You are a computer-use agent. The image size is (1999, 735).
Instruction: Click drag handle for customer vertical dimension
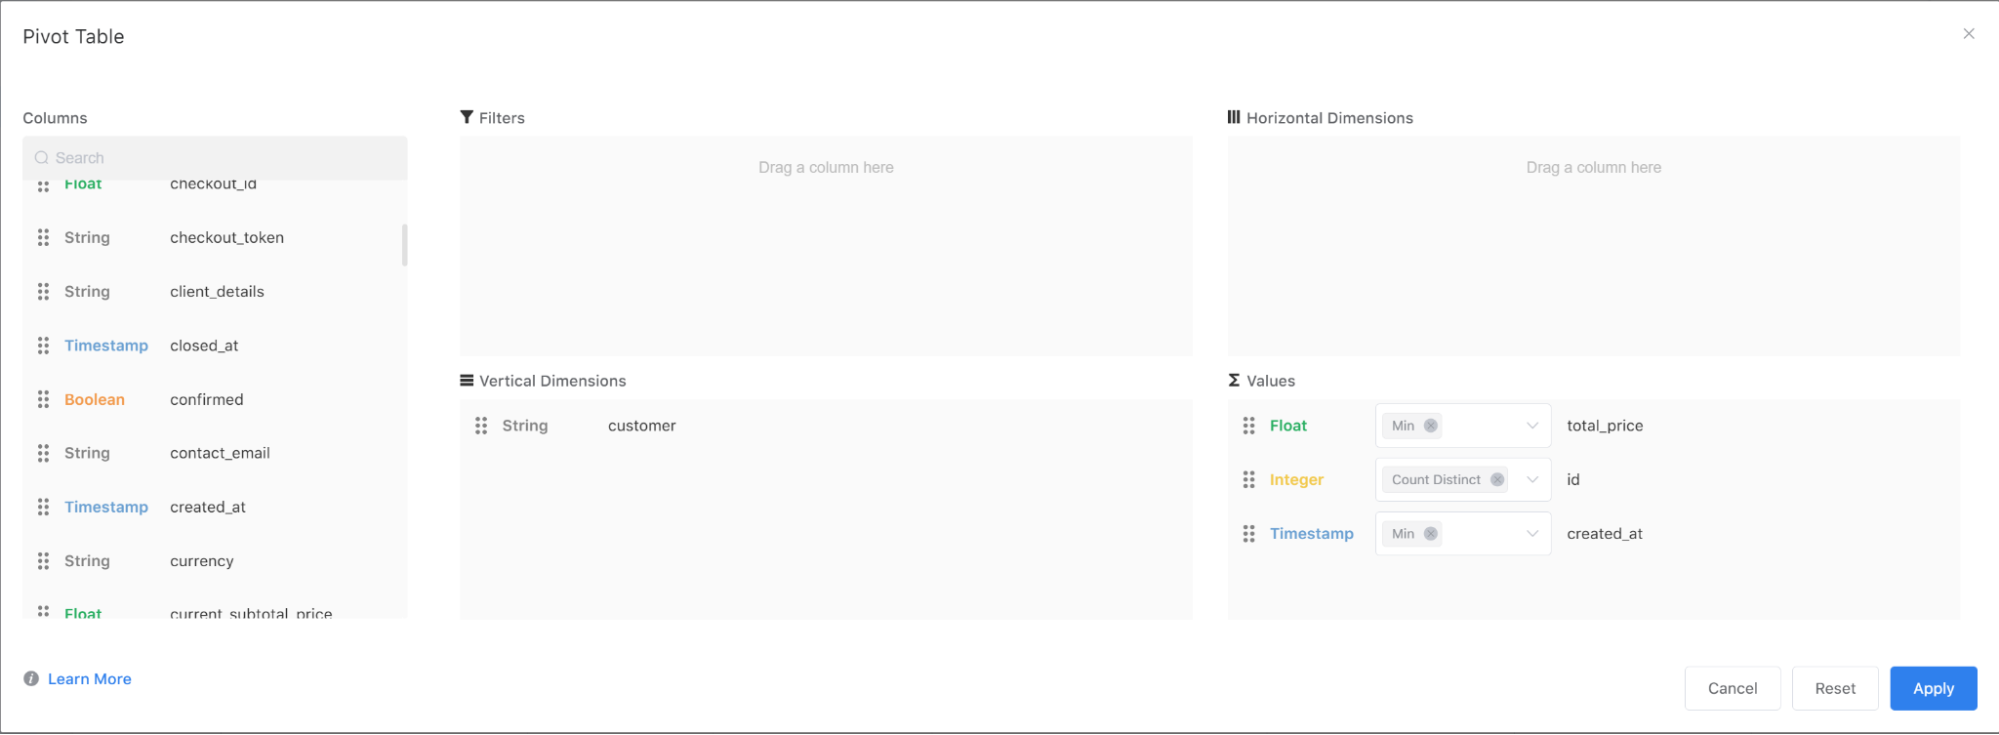click(x=481, y=426)
